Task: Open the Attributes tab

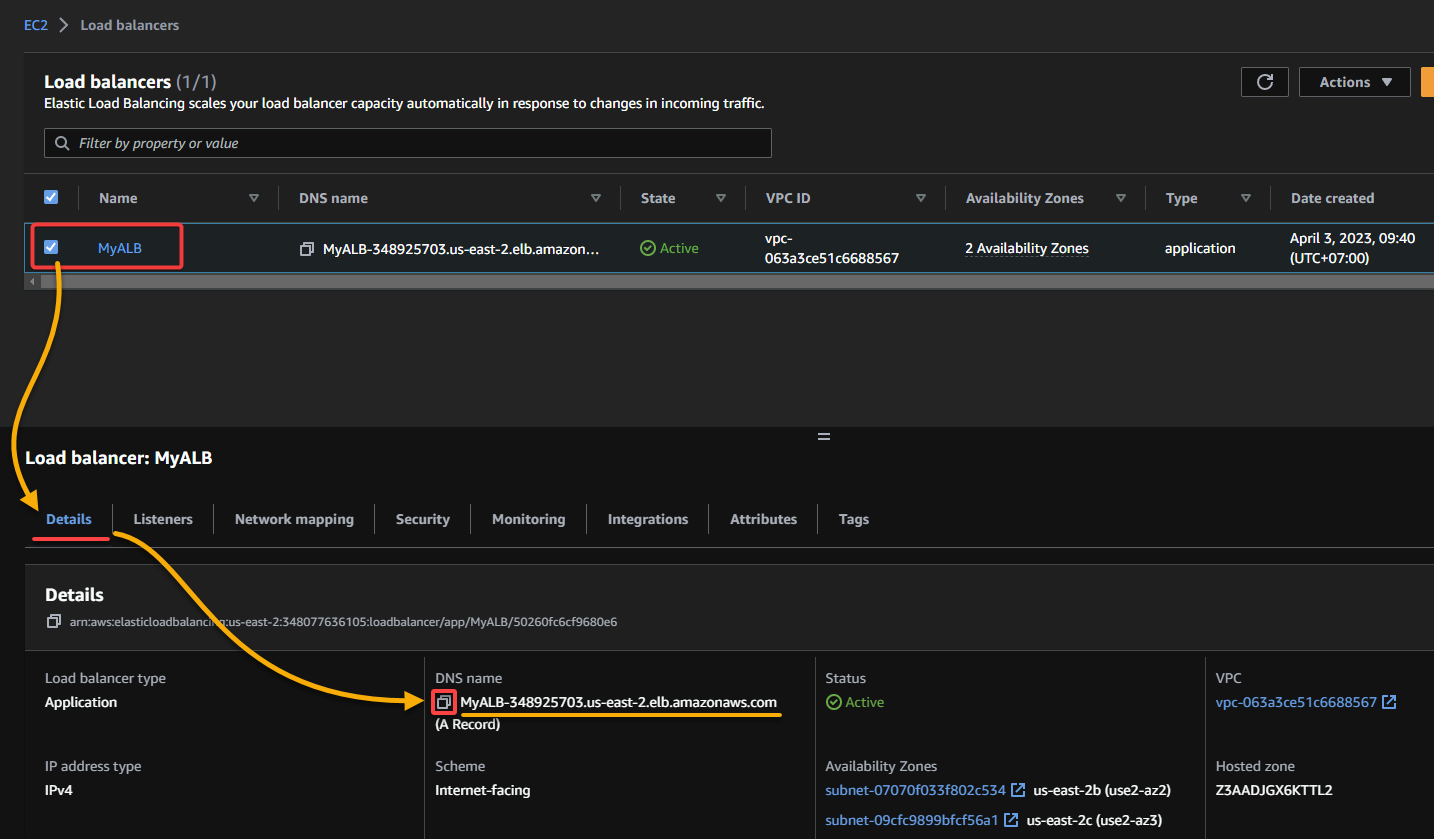Action: (764, 519)
